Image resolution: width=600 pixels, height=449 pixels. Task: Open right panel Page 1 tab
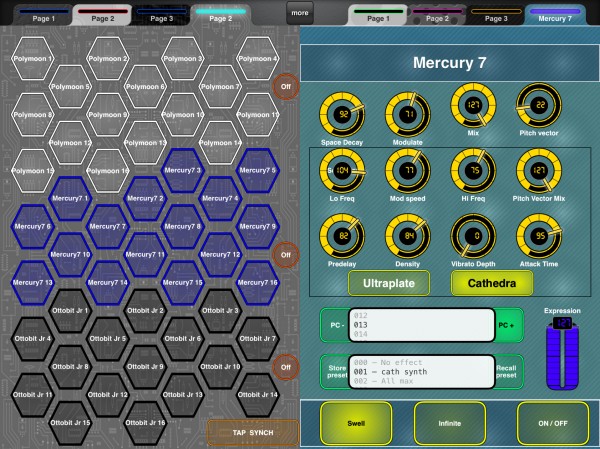coord(378,16)
